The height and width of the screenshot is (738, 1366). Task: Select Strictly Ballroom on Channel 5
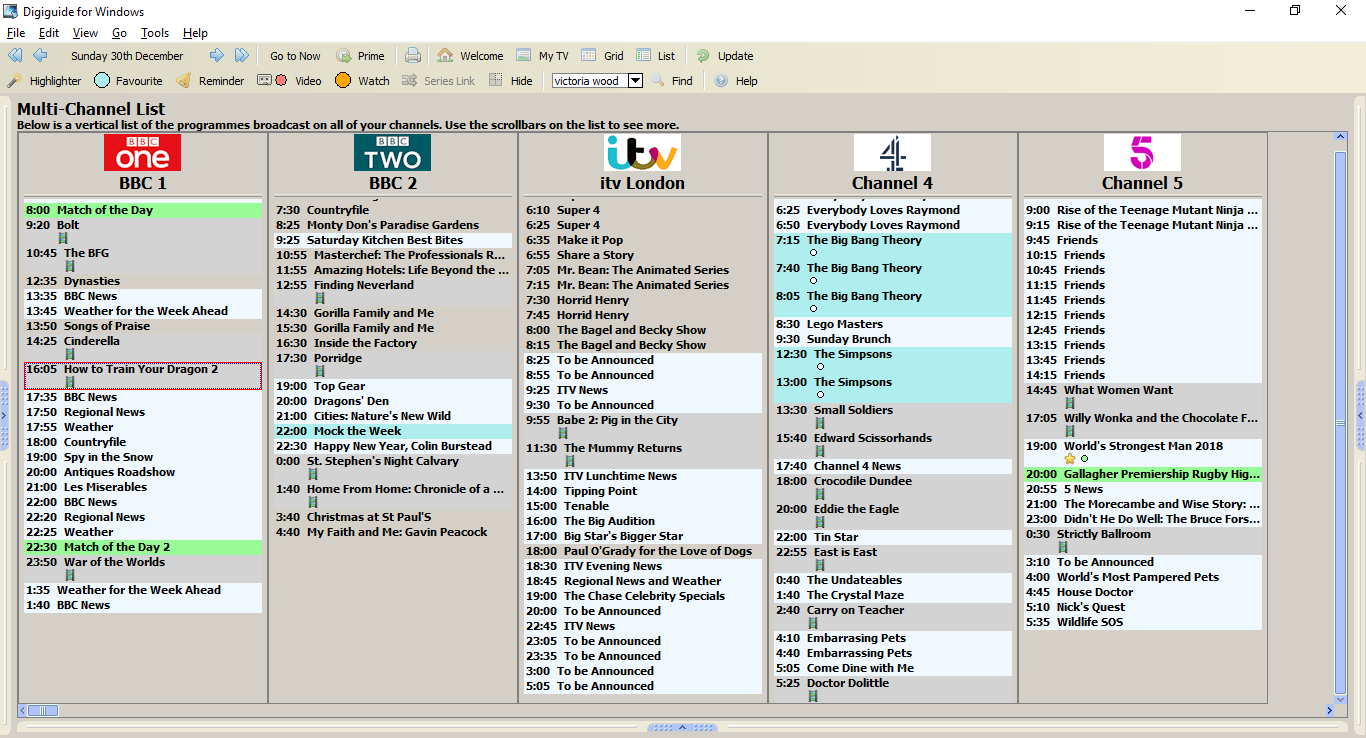(x=1143, y=541)
